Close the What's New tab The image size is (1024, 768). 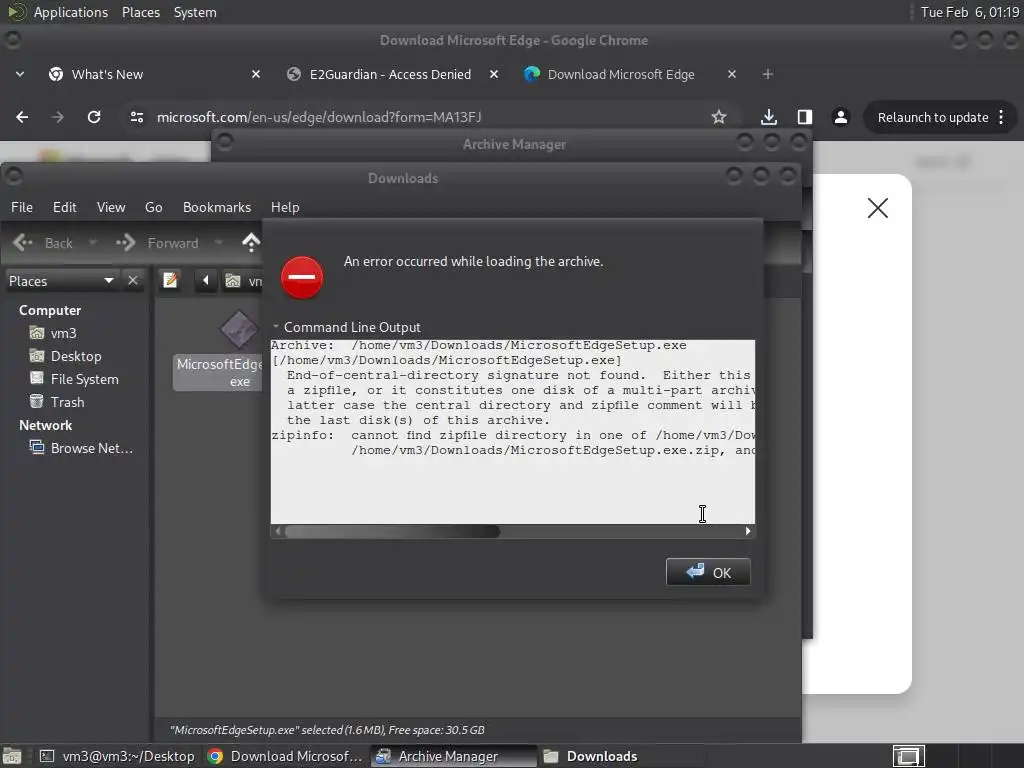tap(256, 74)
